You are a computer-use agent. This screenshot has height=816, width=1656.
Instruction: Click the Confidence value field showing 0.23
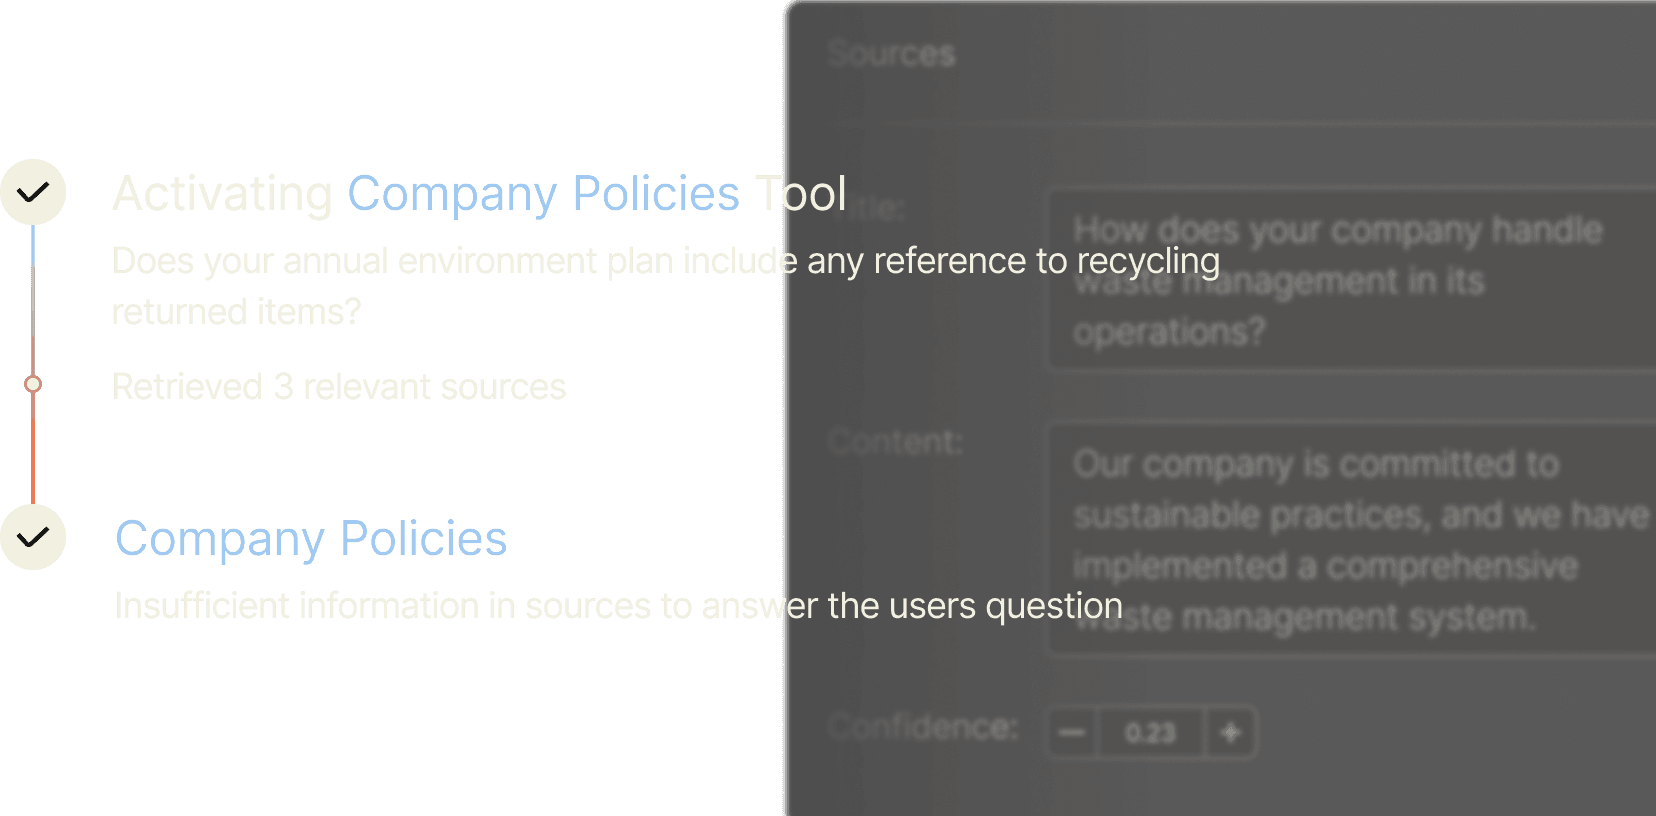point(1150,733)
